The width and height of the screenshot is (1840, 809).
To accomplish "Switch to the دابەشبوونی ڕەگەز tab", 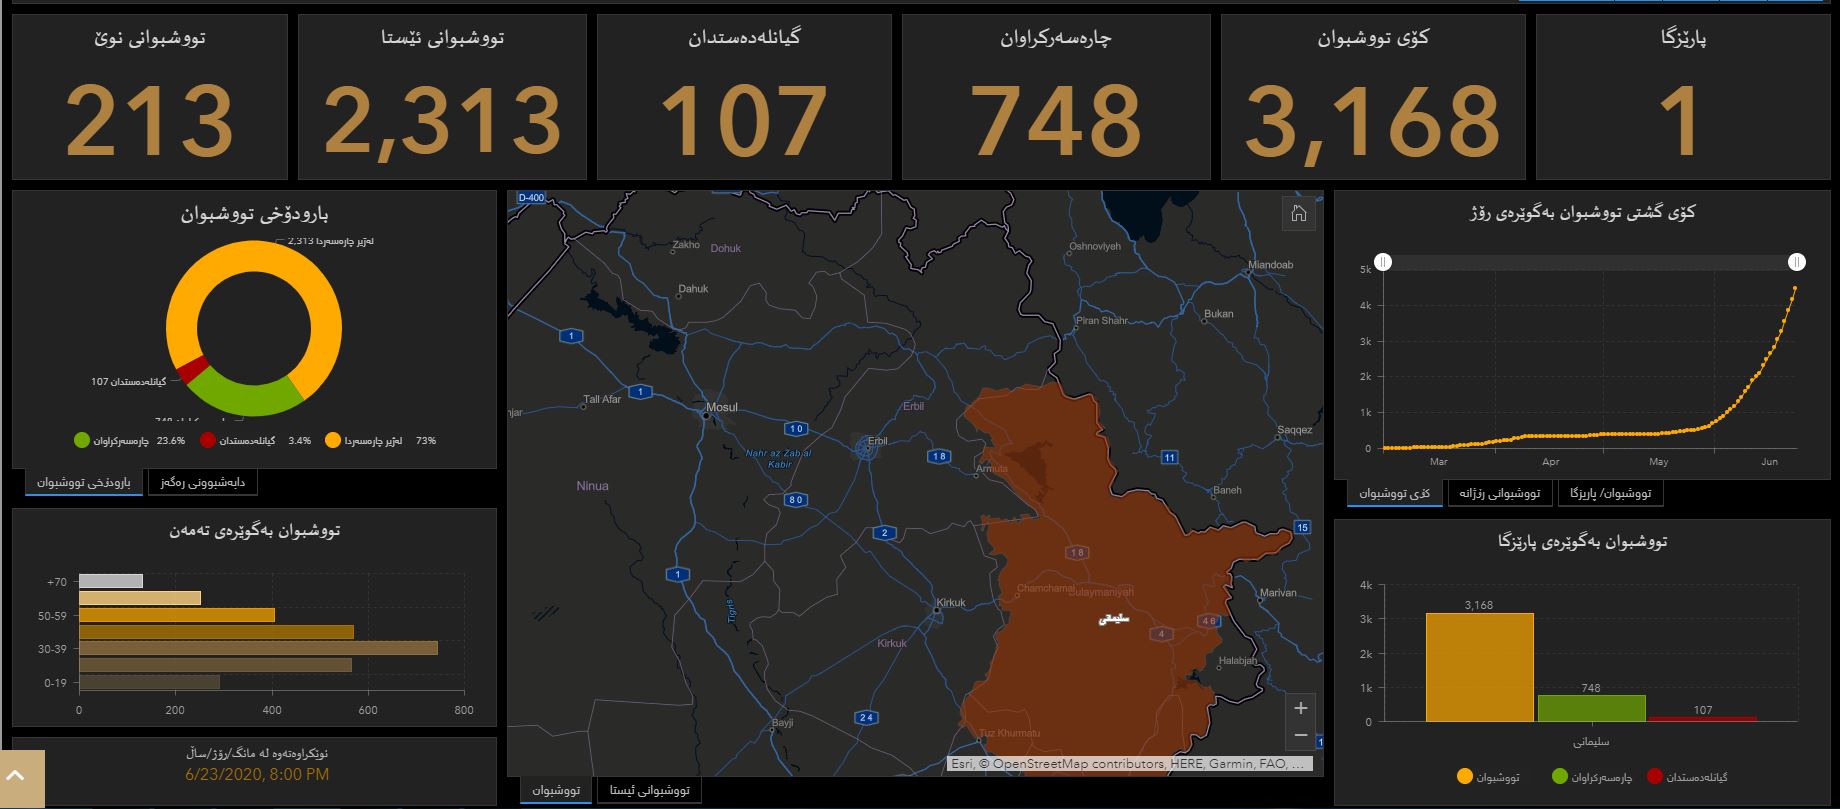I will (203, 483).
